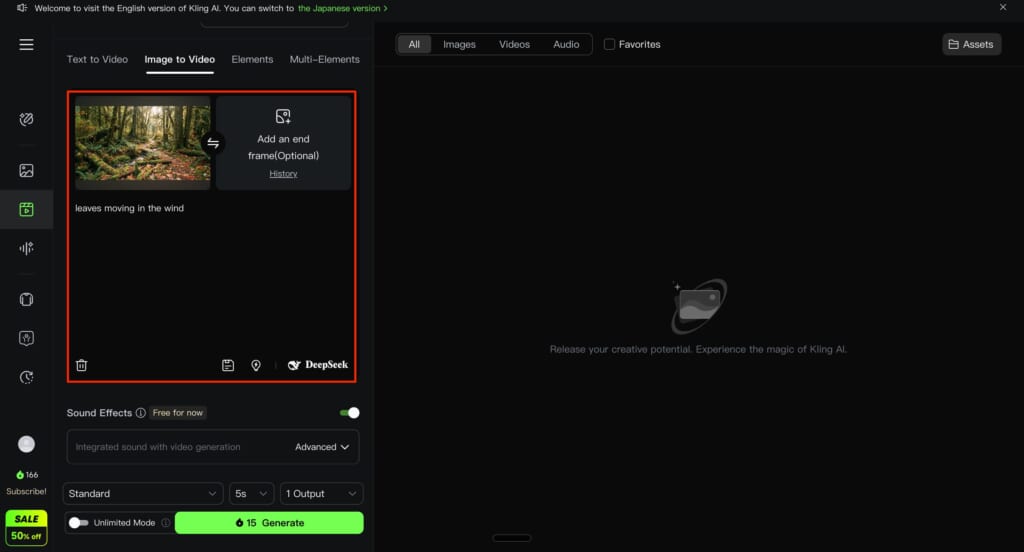Open the audio waveform sidebar icon
This screenshot has width=1024, height=552.
click(27, 248)
